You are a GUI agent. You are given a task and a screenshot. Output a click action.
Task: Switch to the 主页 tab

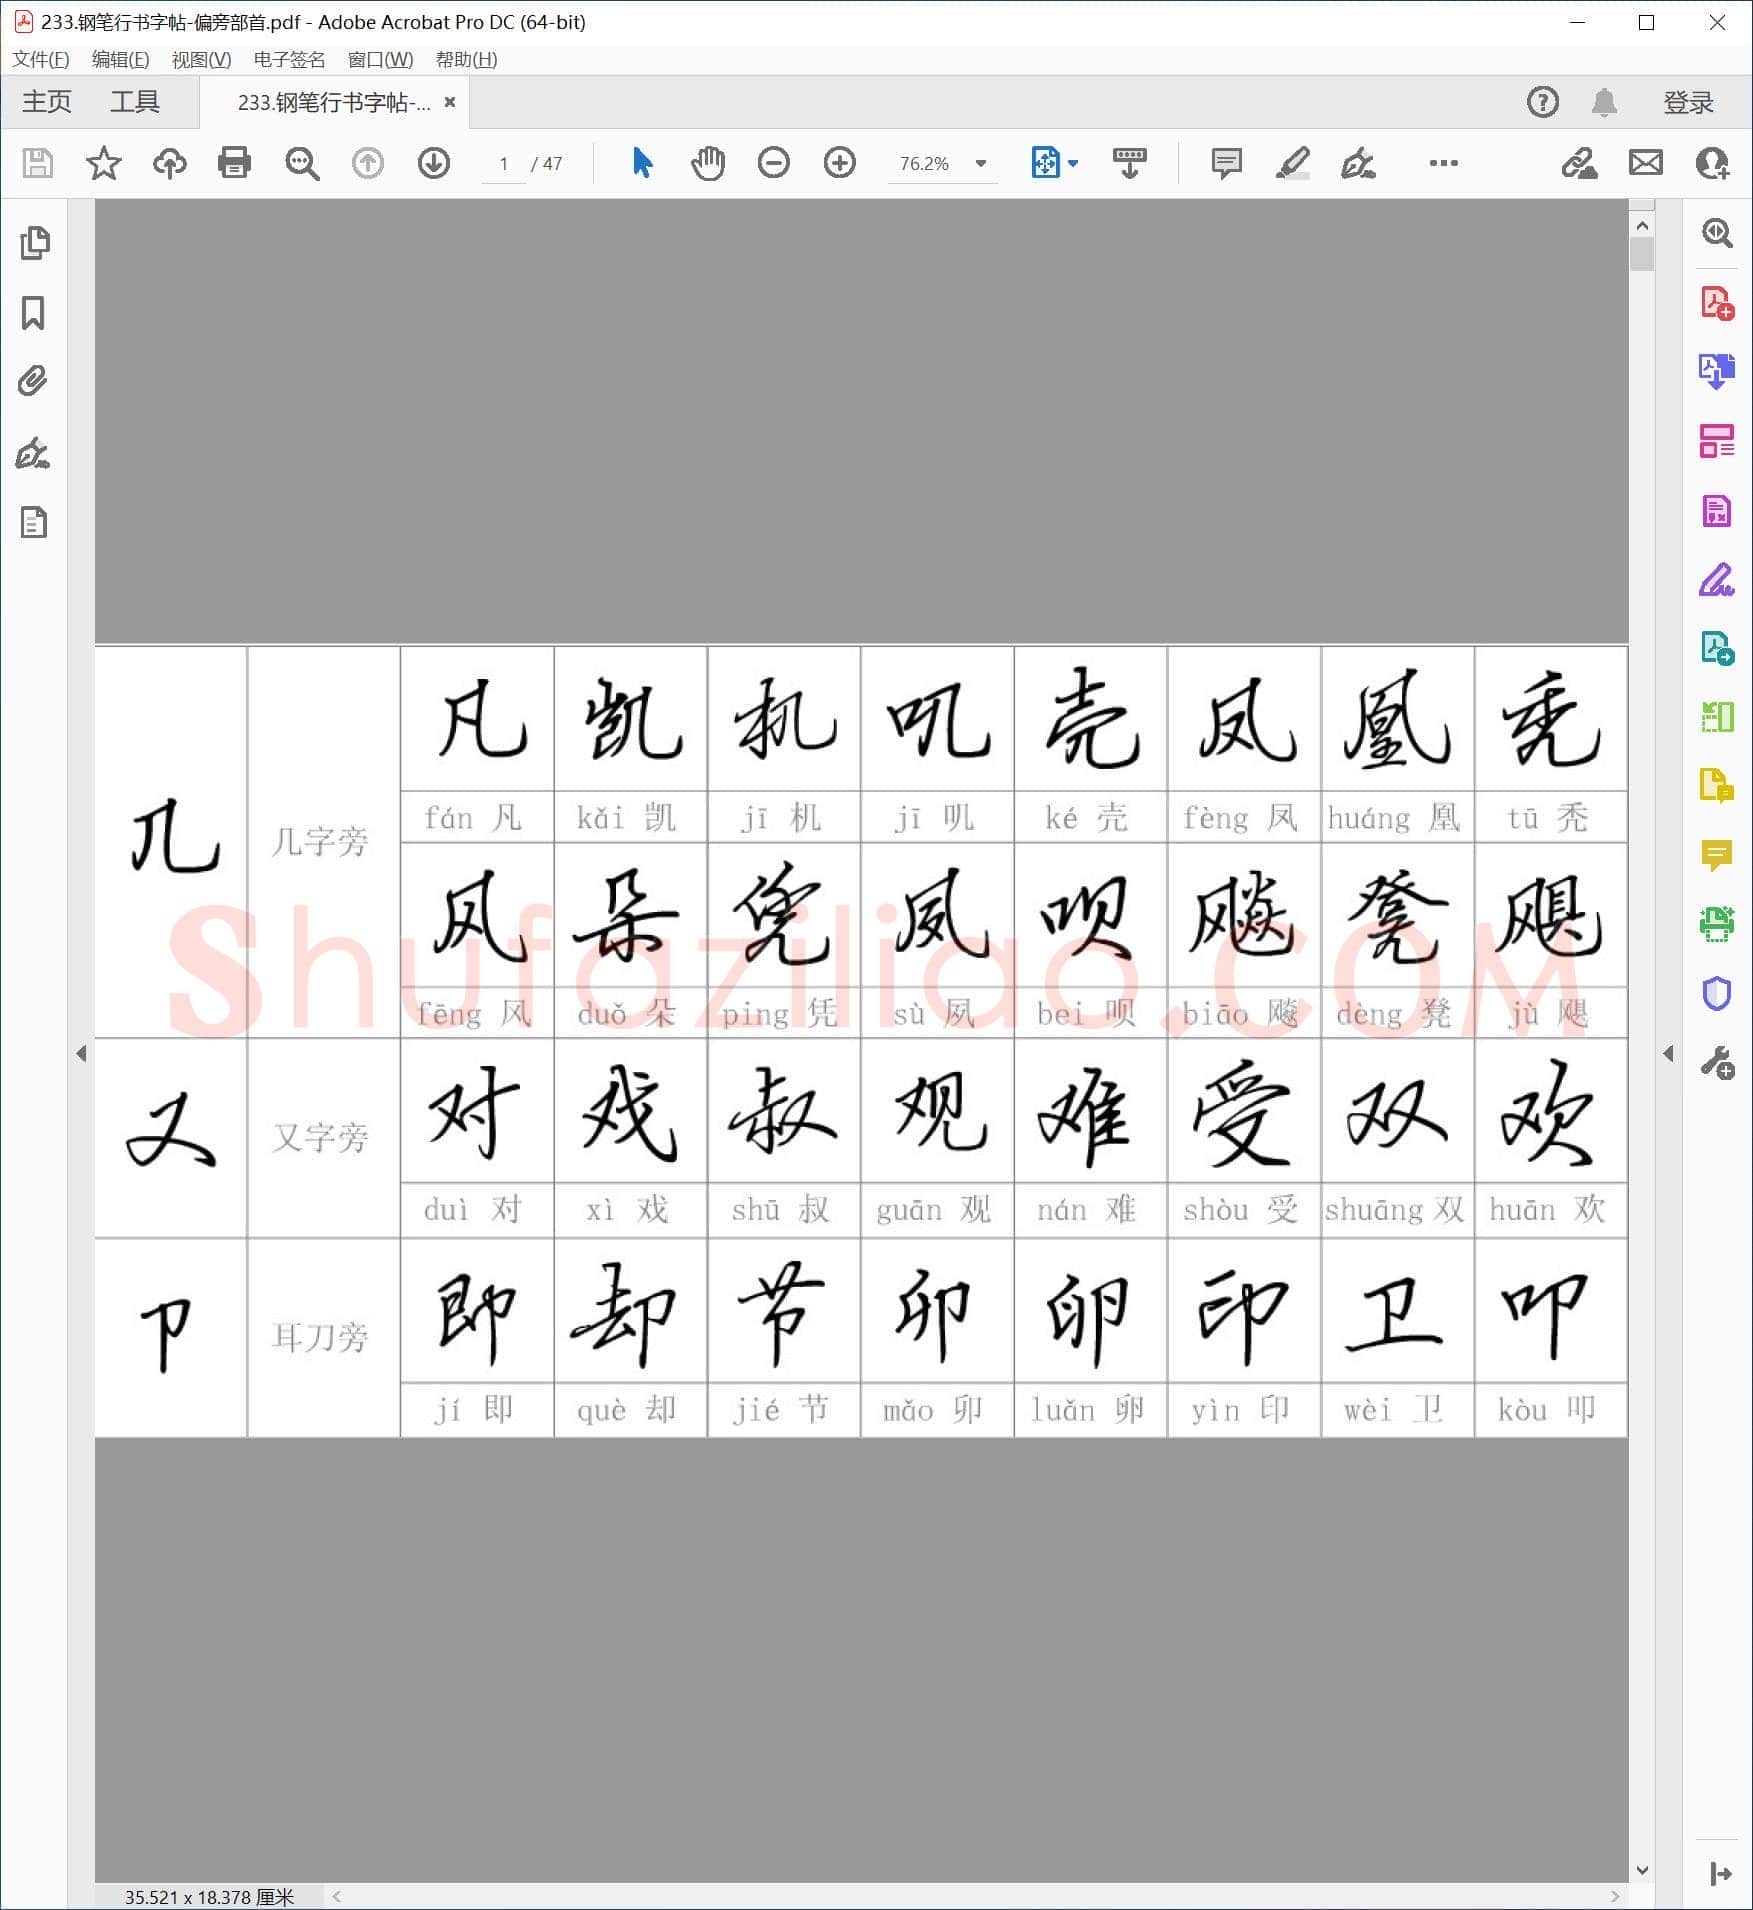coord(46,102)
